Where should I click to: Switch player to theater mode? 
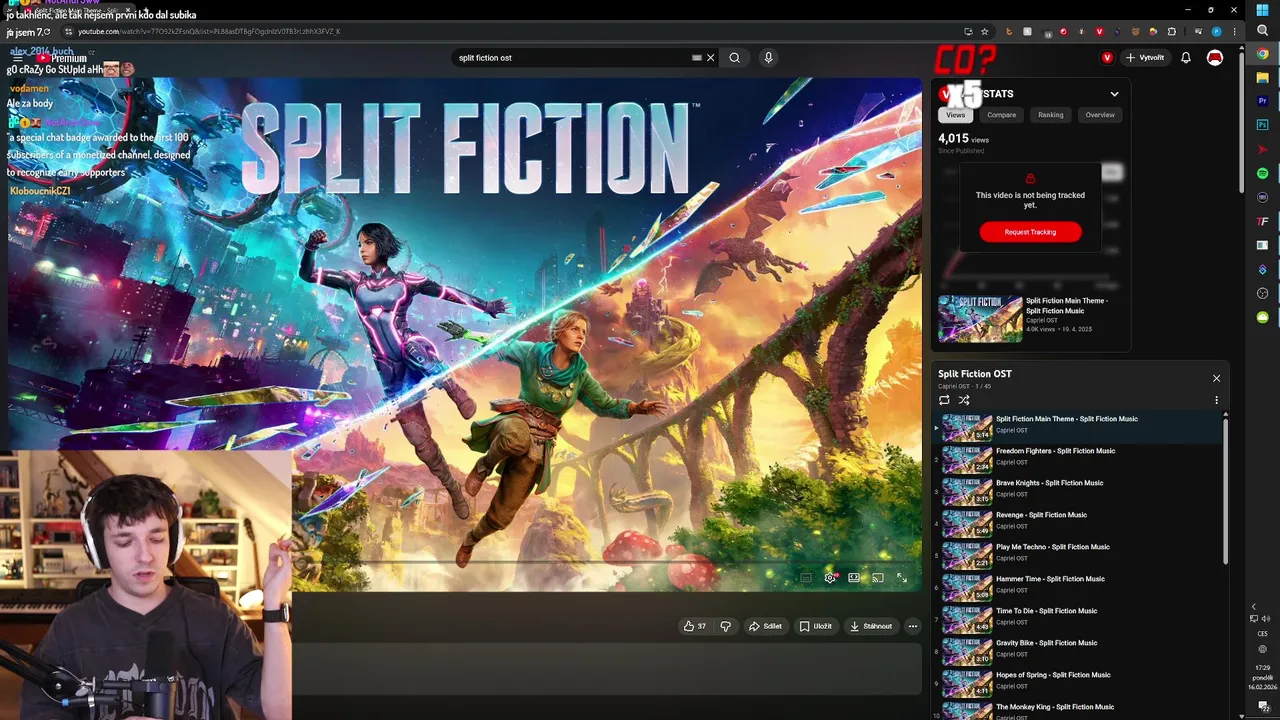point(854,578)
